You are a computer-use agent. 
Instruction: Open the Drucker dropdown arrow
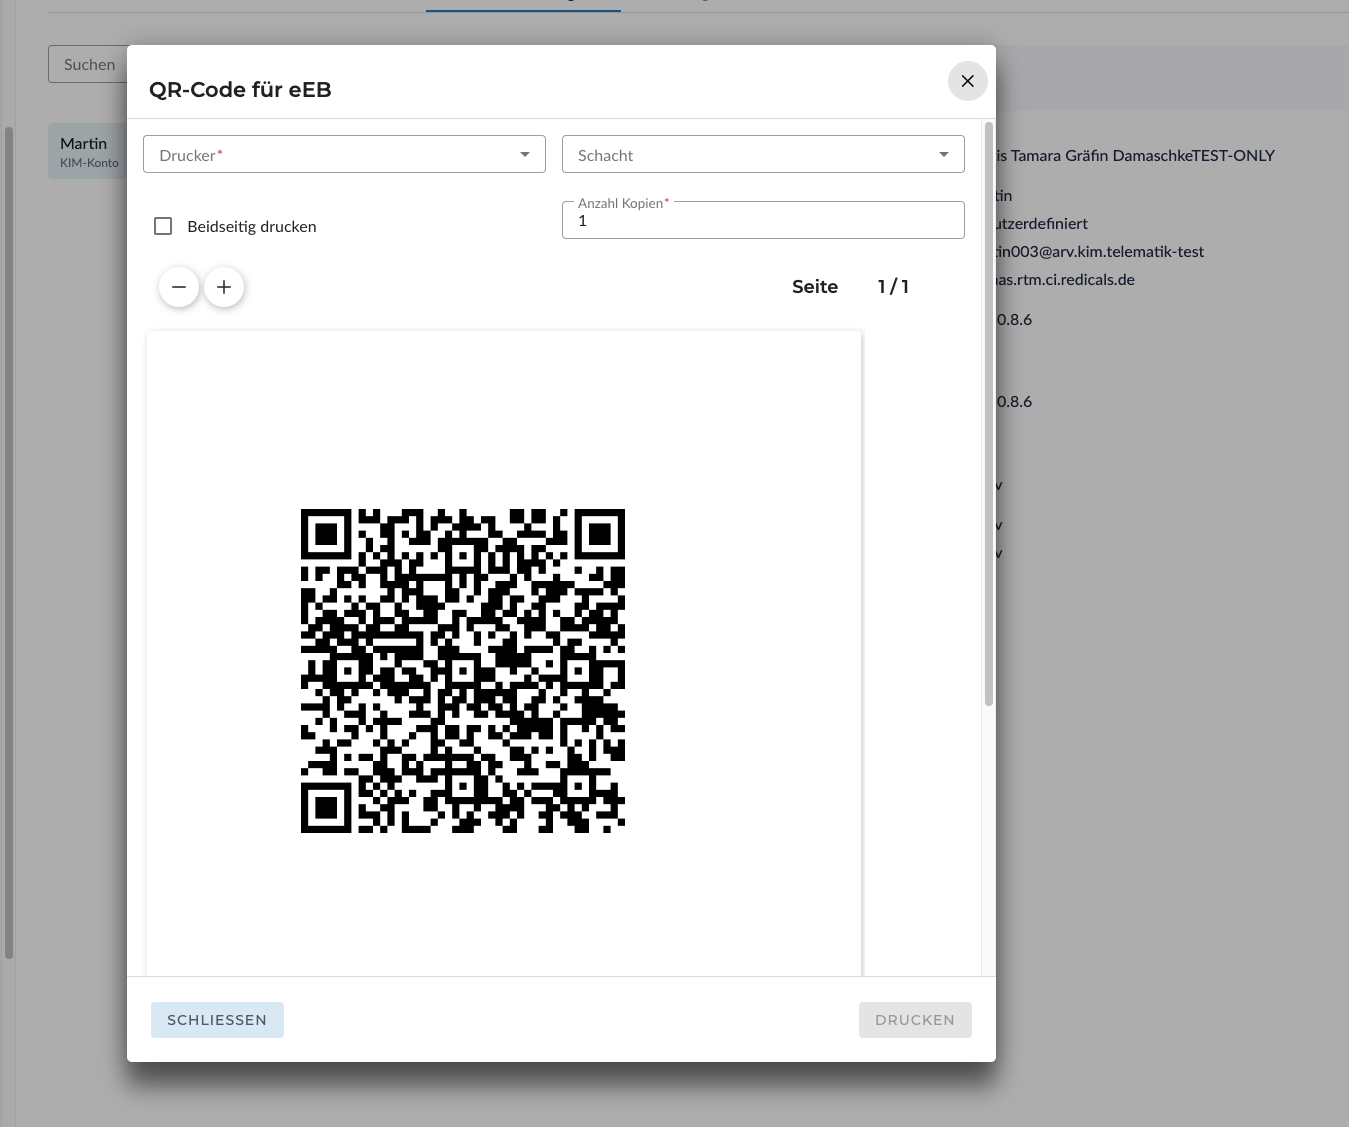(x=525, y=155)
